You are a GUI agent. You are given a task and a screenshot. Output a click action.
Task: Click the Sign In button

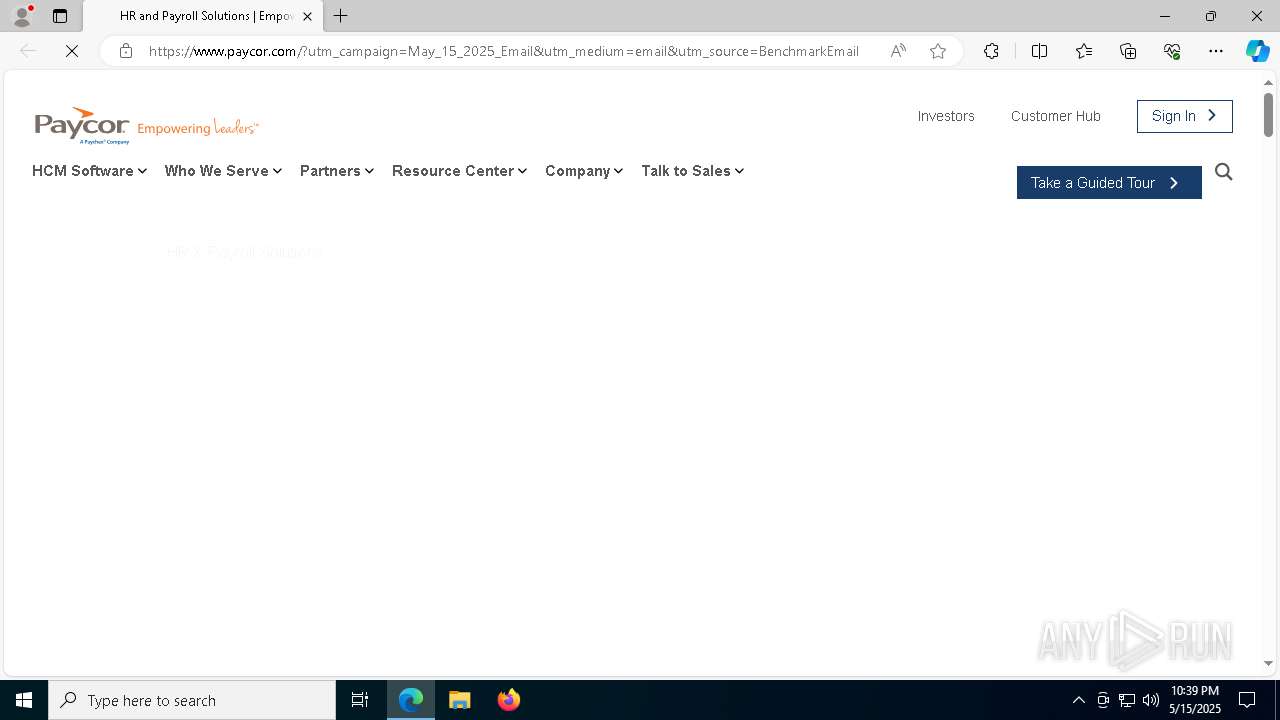click(1185, 116)
